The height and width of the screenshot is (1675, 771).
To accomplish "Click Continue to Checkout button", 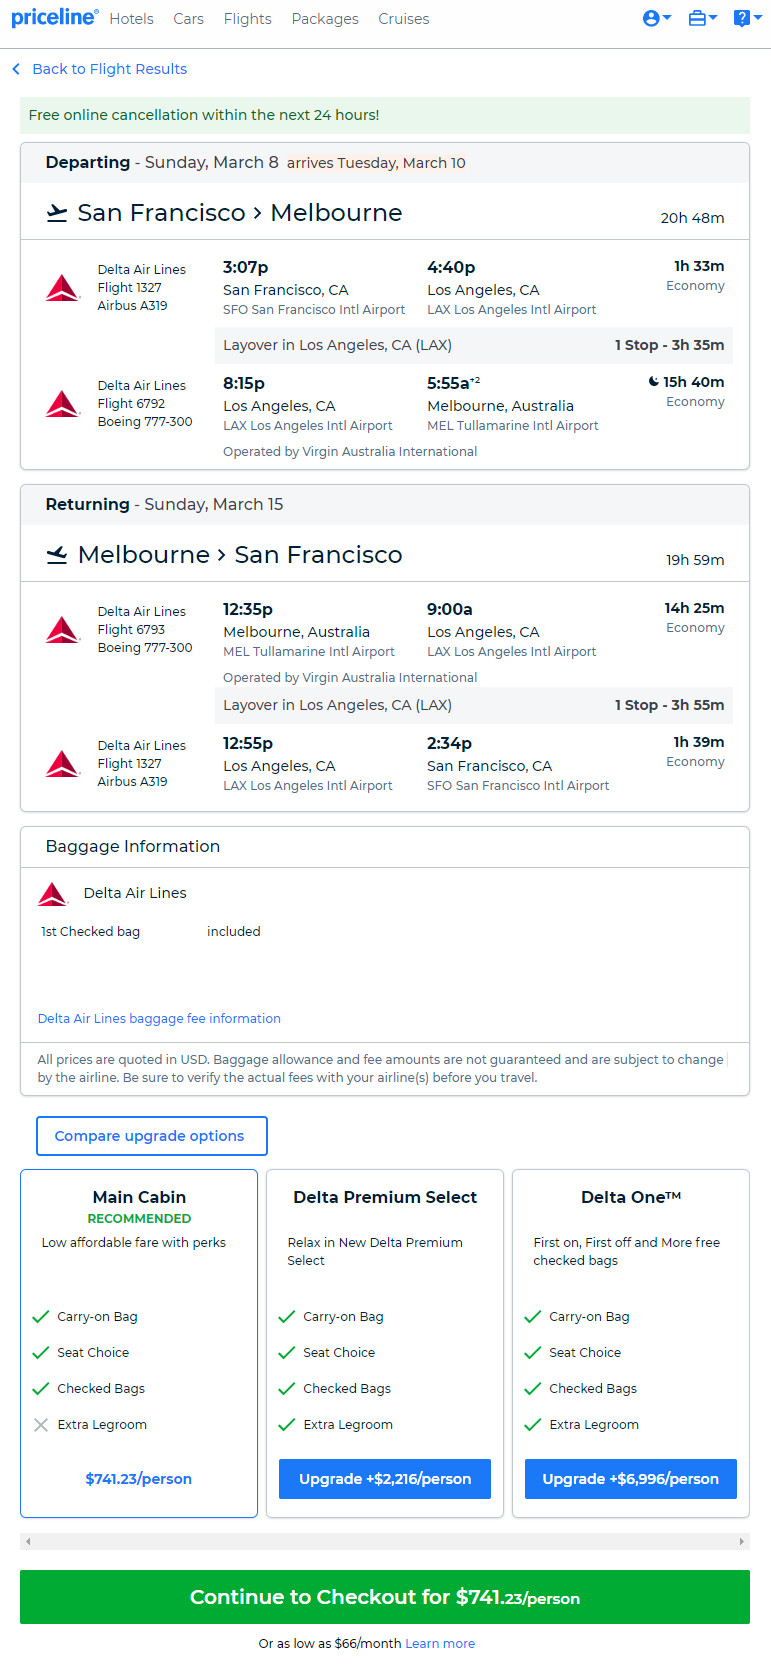I will tap(385, 1597).
